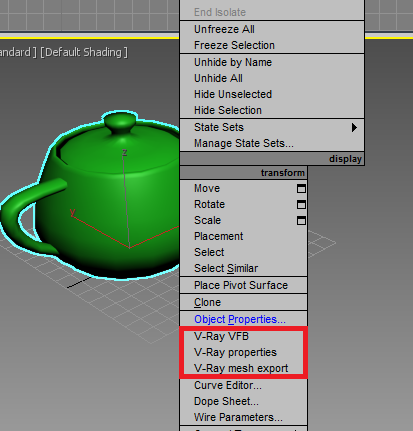This screenshot has width=413, height=431.
Task: Select the Scale transform entry
Action: coord(243,220)
